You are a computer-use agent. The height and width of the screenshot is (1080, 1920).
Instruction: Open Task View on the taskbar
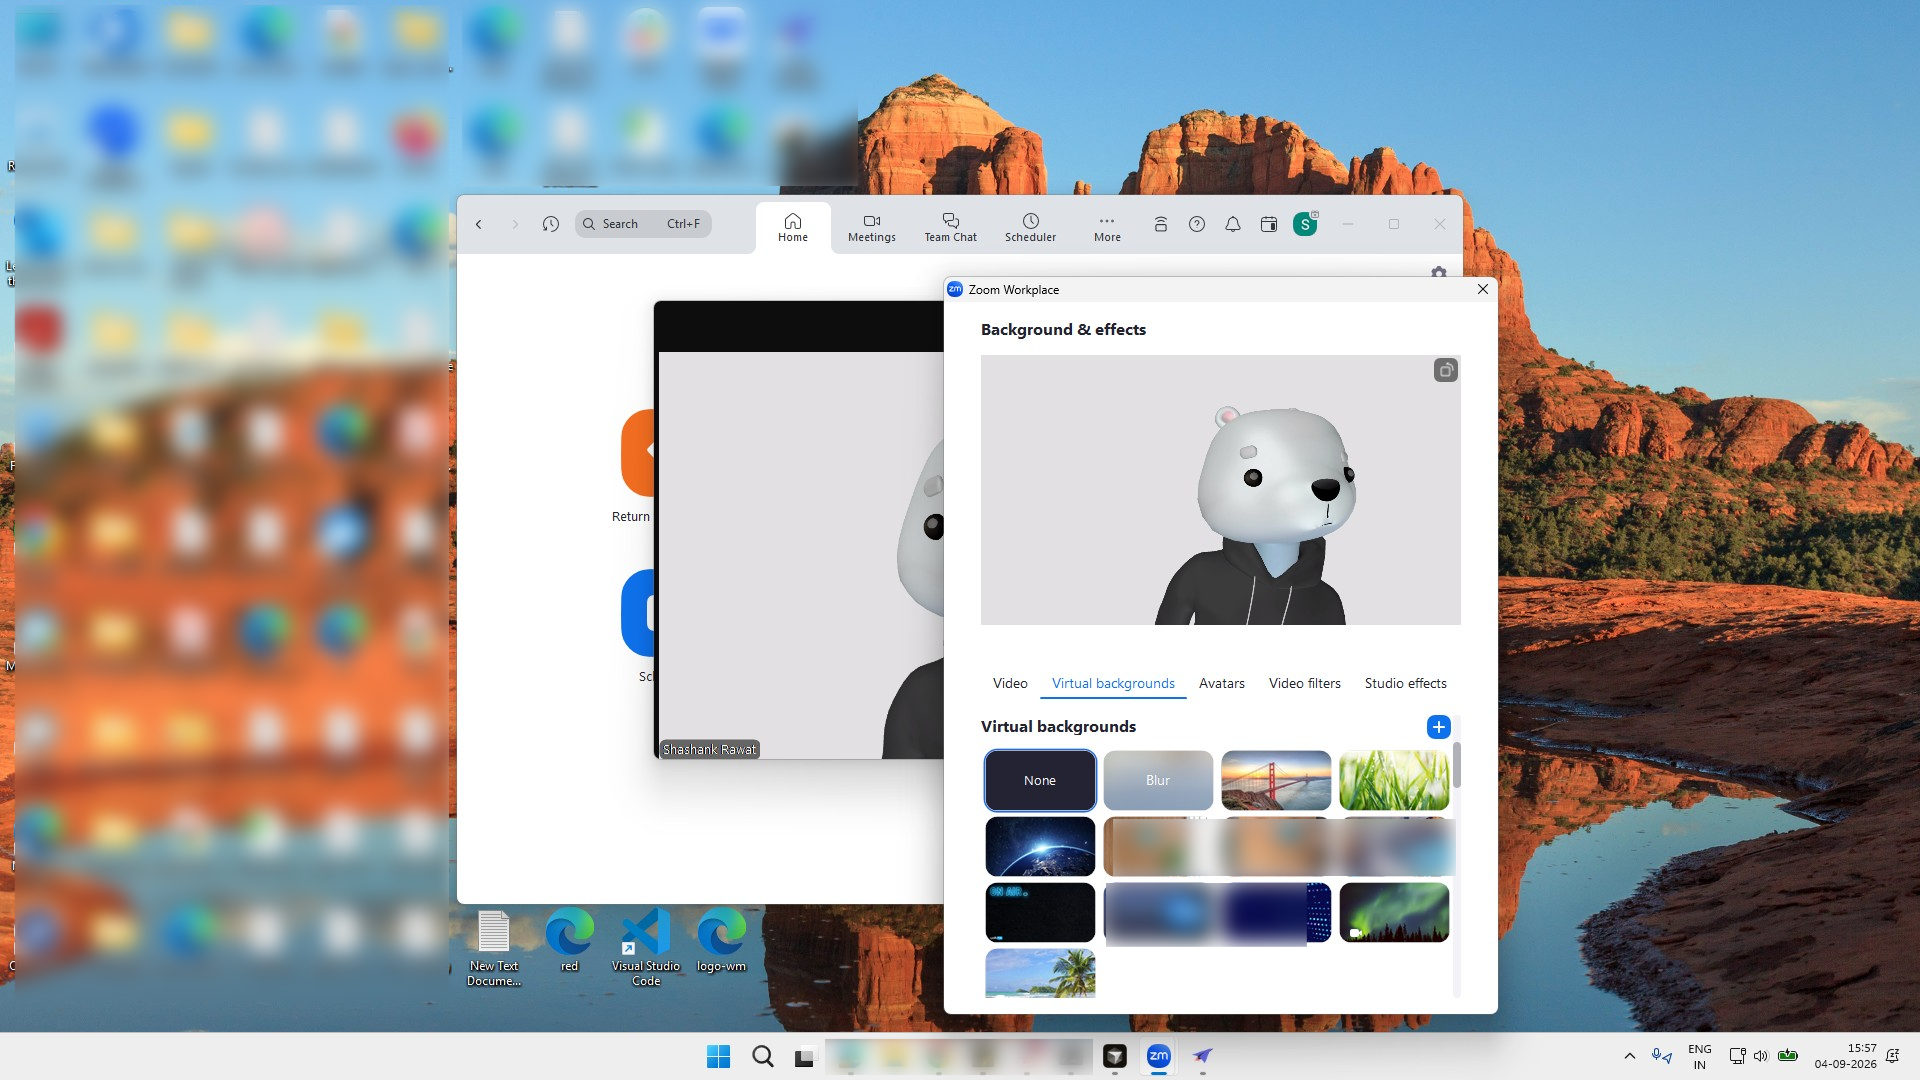[x=806, y=1056]
